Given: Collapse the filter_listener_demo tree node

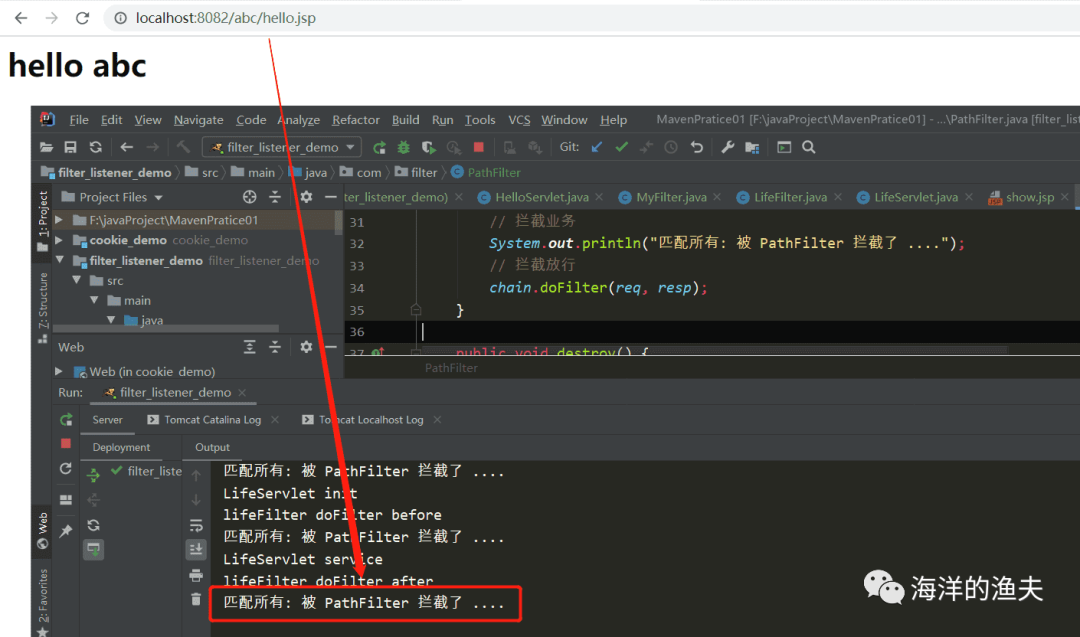Looking at the screenshot, I should pyautogui.click(x=59, y=260).
